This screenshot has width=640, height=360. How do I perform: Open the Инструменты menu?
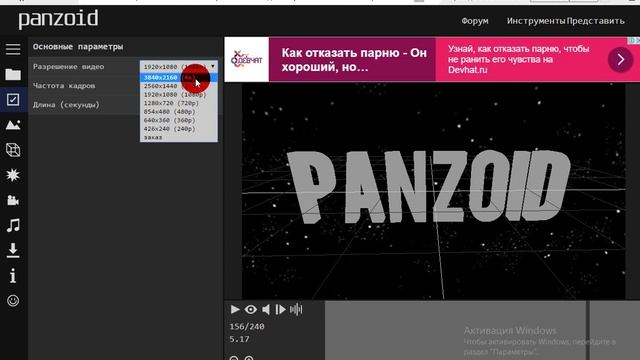[x=536, y=21]
